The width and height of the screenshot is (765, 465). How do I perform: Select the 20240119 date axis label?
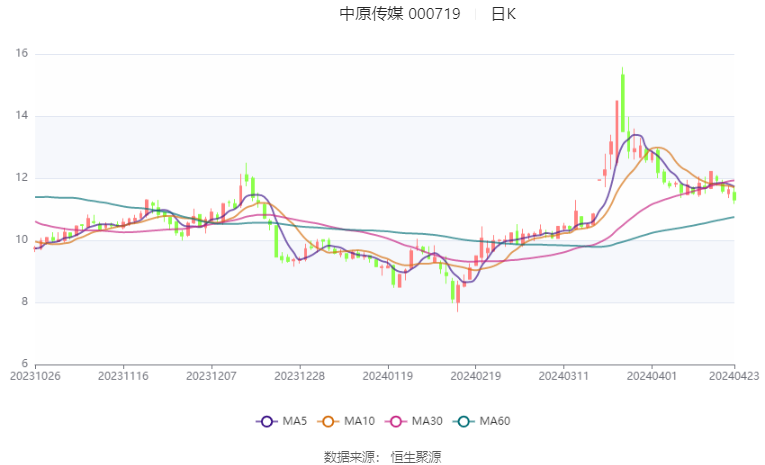pyautogui.click(x=388, y=376)
